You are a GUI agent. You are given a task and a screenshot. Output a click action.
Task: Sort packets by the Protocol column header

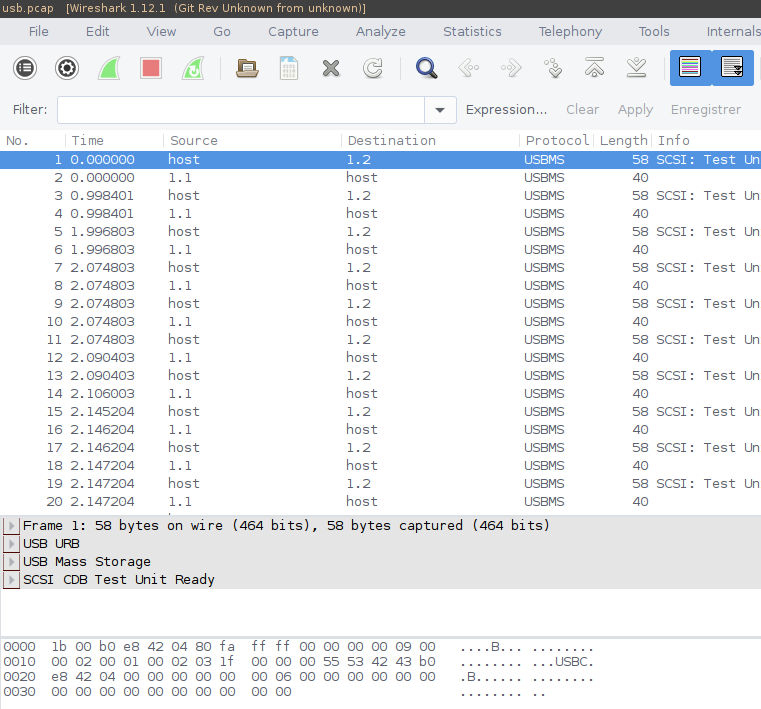click(x=557, y=141)
